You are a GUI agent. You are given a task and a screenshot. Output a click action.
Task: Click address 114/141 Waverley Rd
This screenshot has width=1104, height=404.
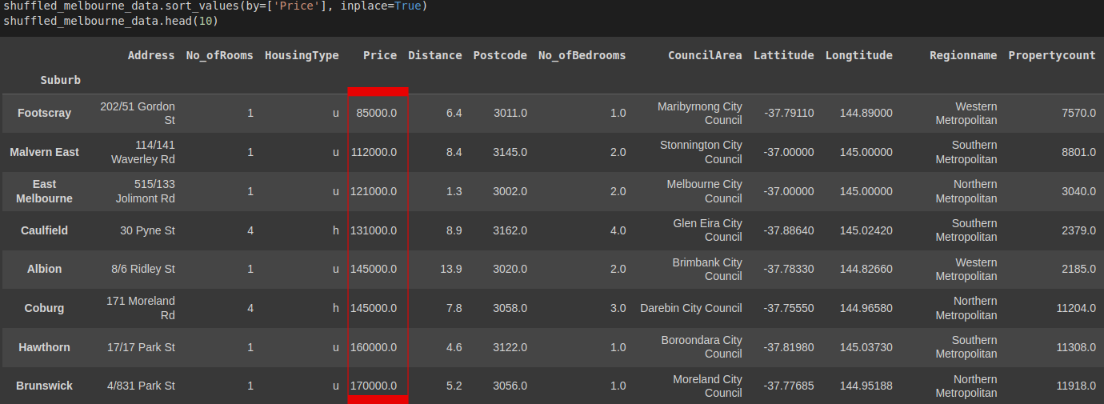pos(143,152)
